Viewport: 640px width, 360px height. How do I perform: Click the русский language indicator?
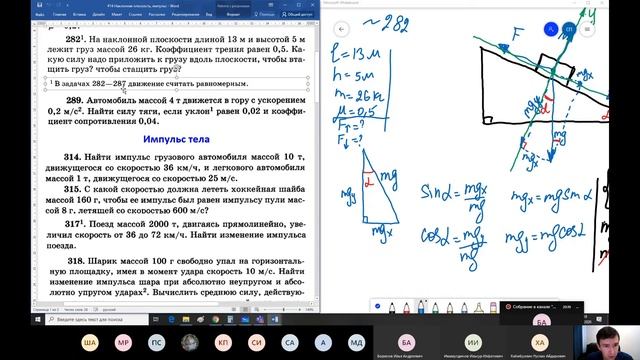coord(109,310)
